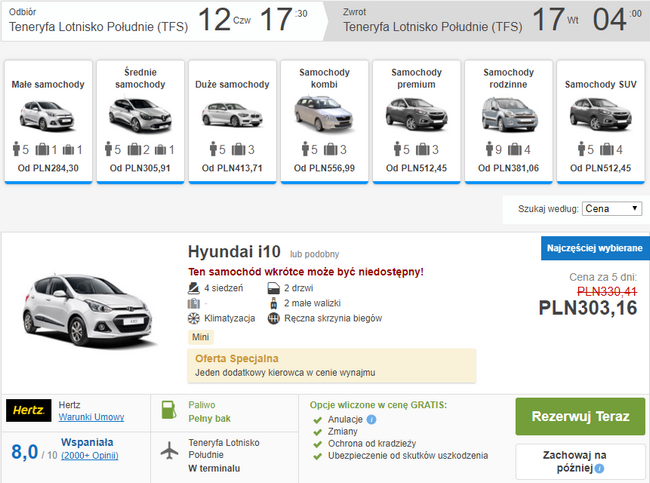Click the silver Renault car image in Średnie samochody
The width and height of the screenshot is (650, 483).
pos(140,115)
